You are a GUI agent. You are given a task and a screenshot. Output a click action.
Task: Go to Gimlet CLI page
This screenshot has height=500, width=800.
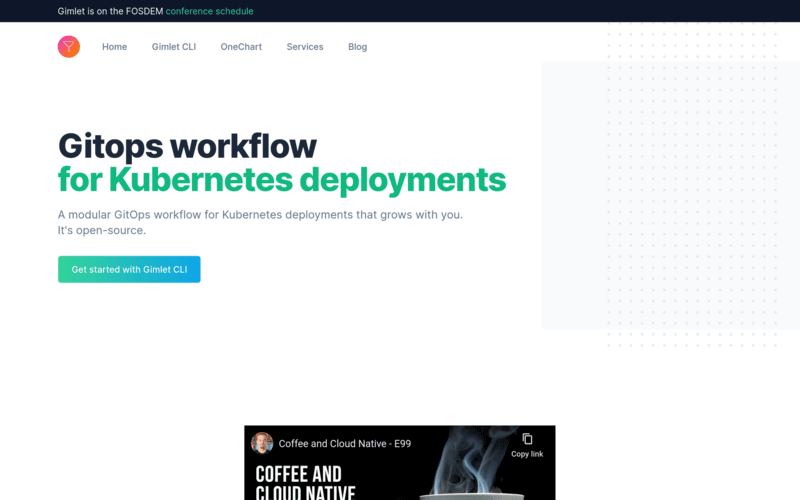click(x=173, y=46)
